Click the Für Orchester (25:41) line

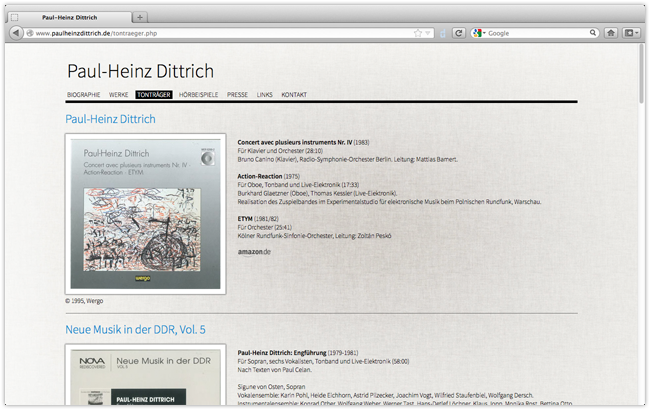pyautogui.click(x=265, y=228)
